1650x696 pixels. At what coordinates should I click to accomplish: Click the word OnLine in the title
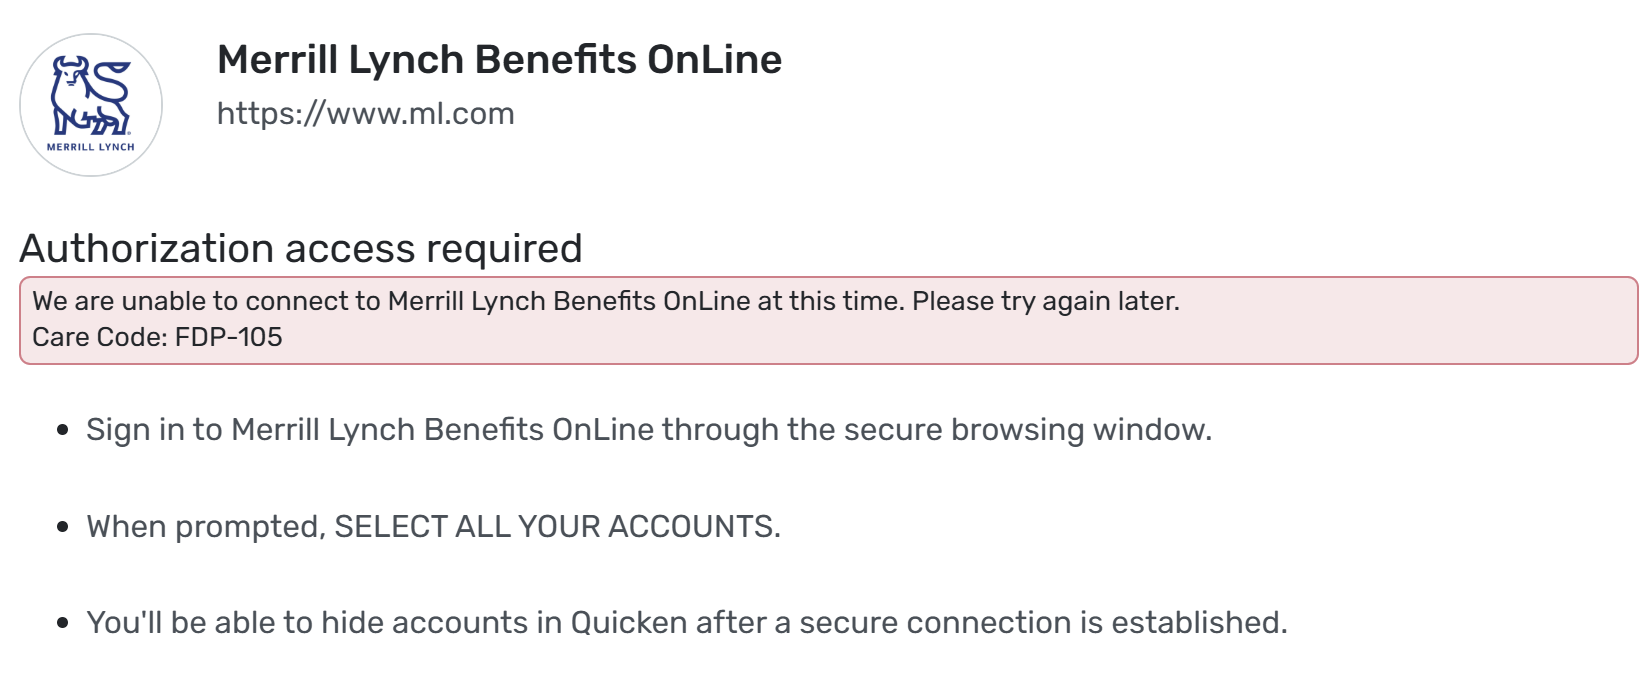pyautogui.click(x=714, y=60)
